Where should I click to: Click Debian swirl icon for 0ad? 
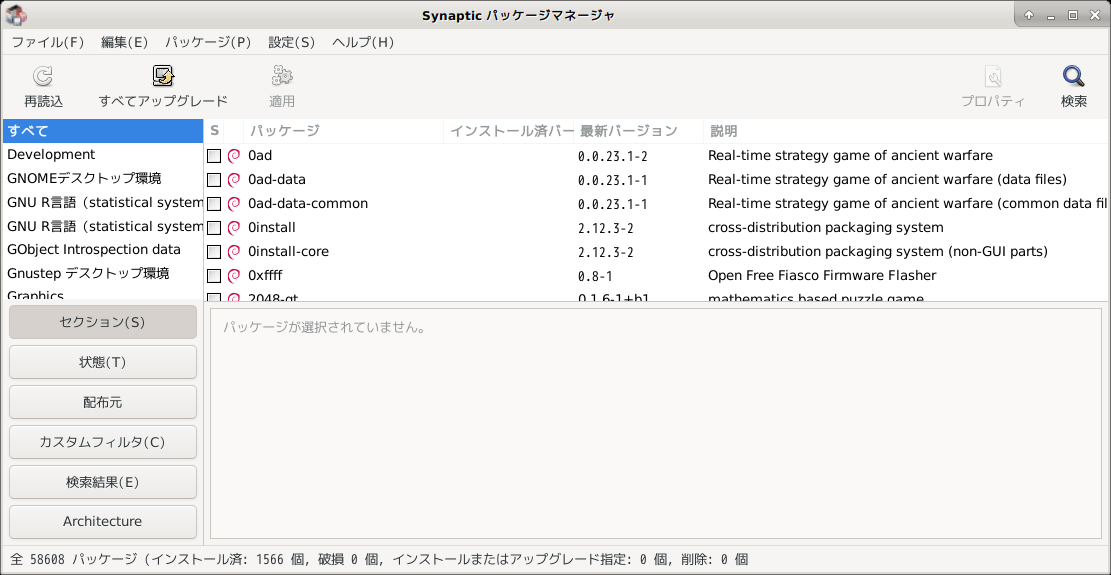point(234,156)
